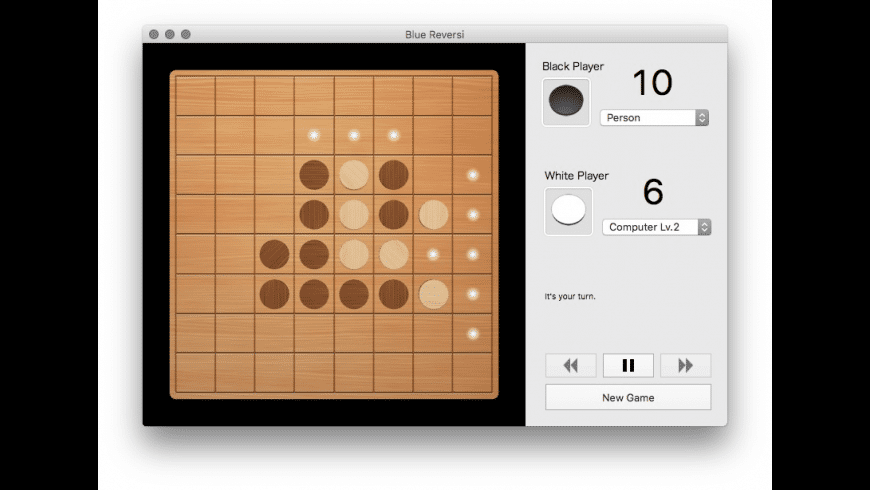
Task: Click the black disc in row 6, column 5
Action: coord(354,294)
